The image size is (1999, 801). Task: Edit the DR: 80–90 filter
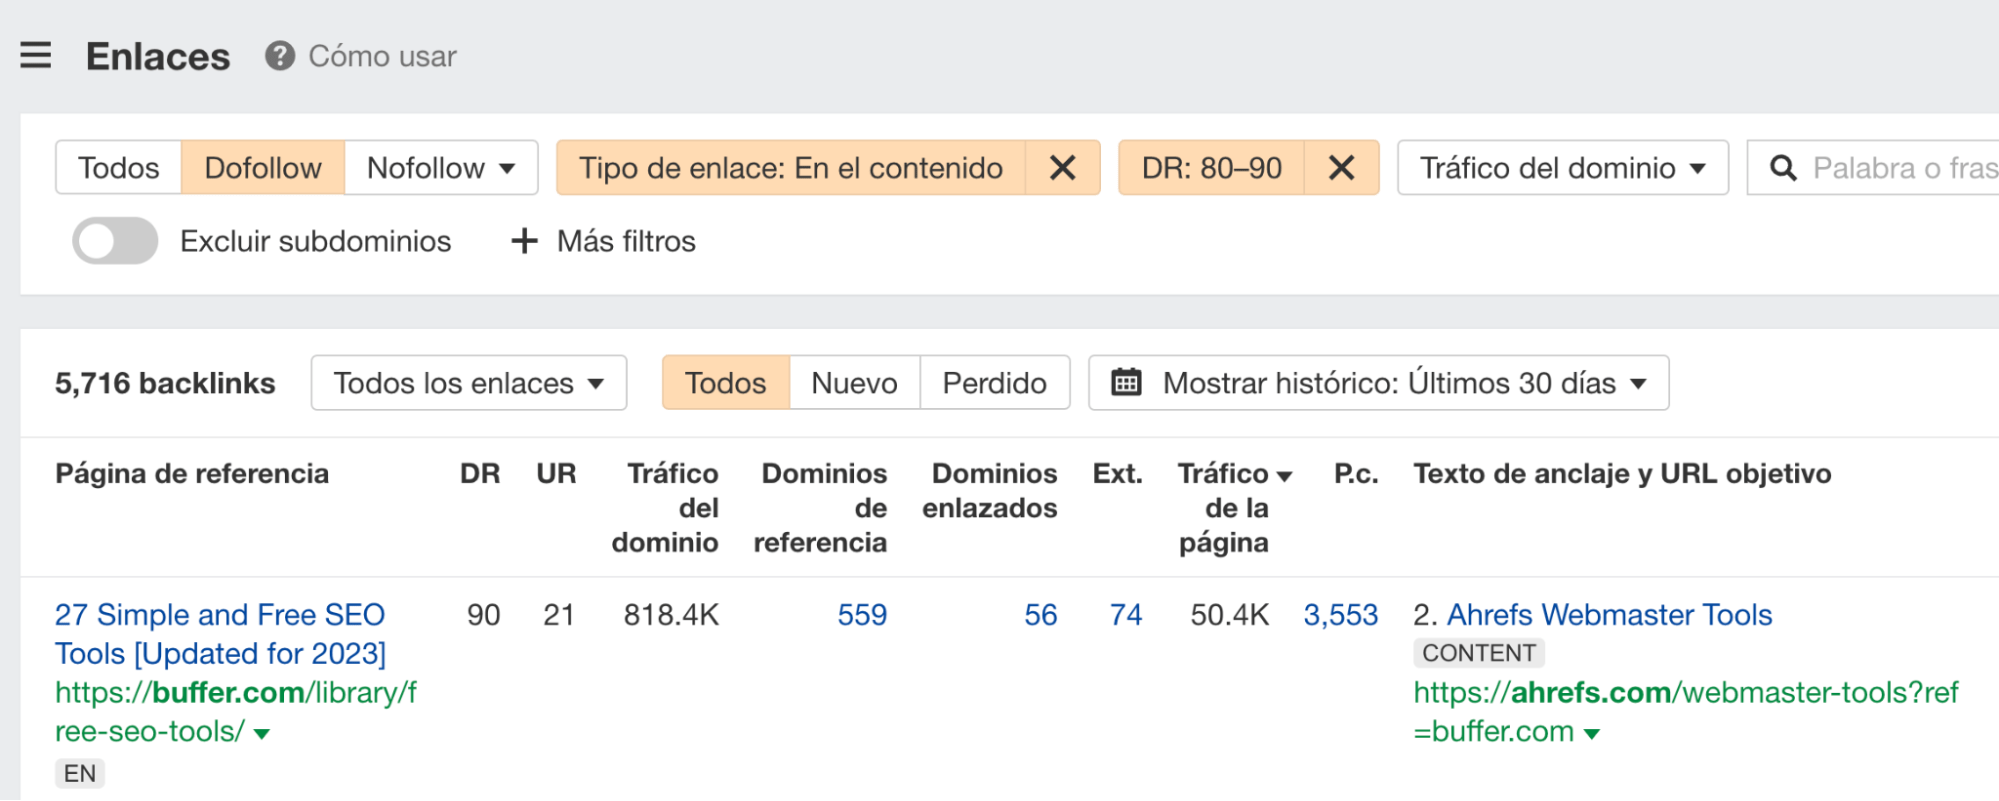(1212, 168)
